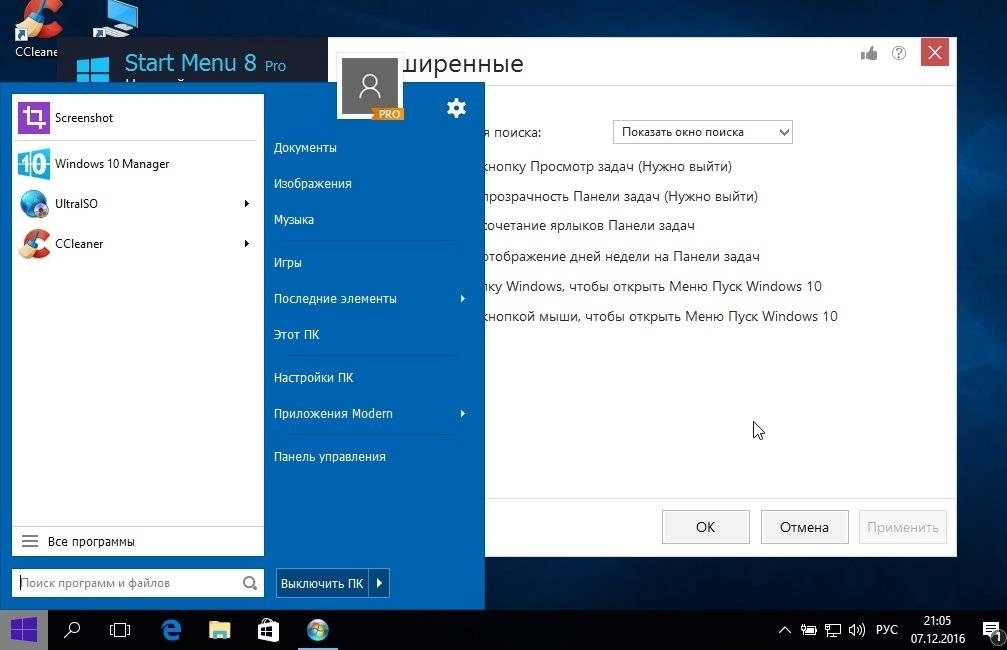Viewport: 1007px width, 650px height.
Task: Open taskbar search magnifier
Action: (72, 630)
